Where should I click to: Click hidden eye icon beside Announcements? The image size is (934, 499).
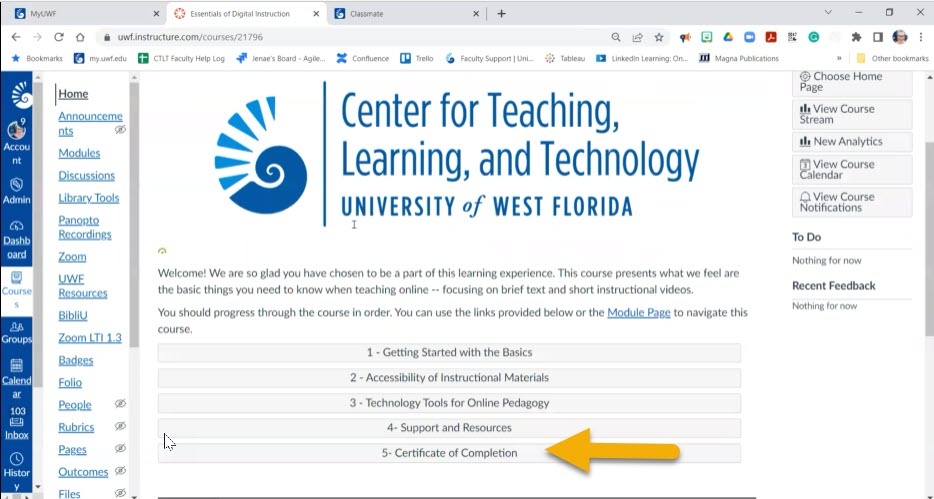coord(120,130)
